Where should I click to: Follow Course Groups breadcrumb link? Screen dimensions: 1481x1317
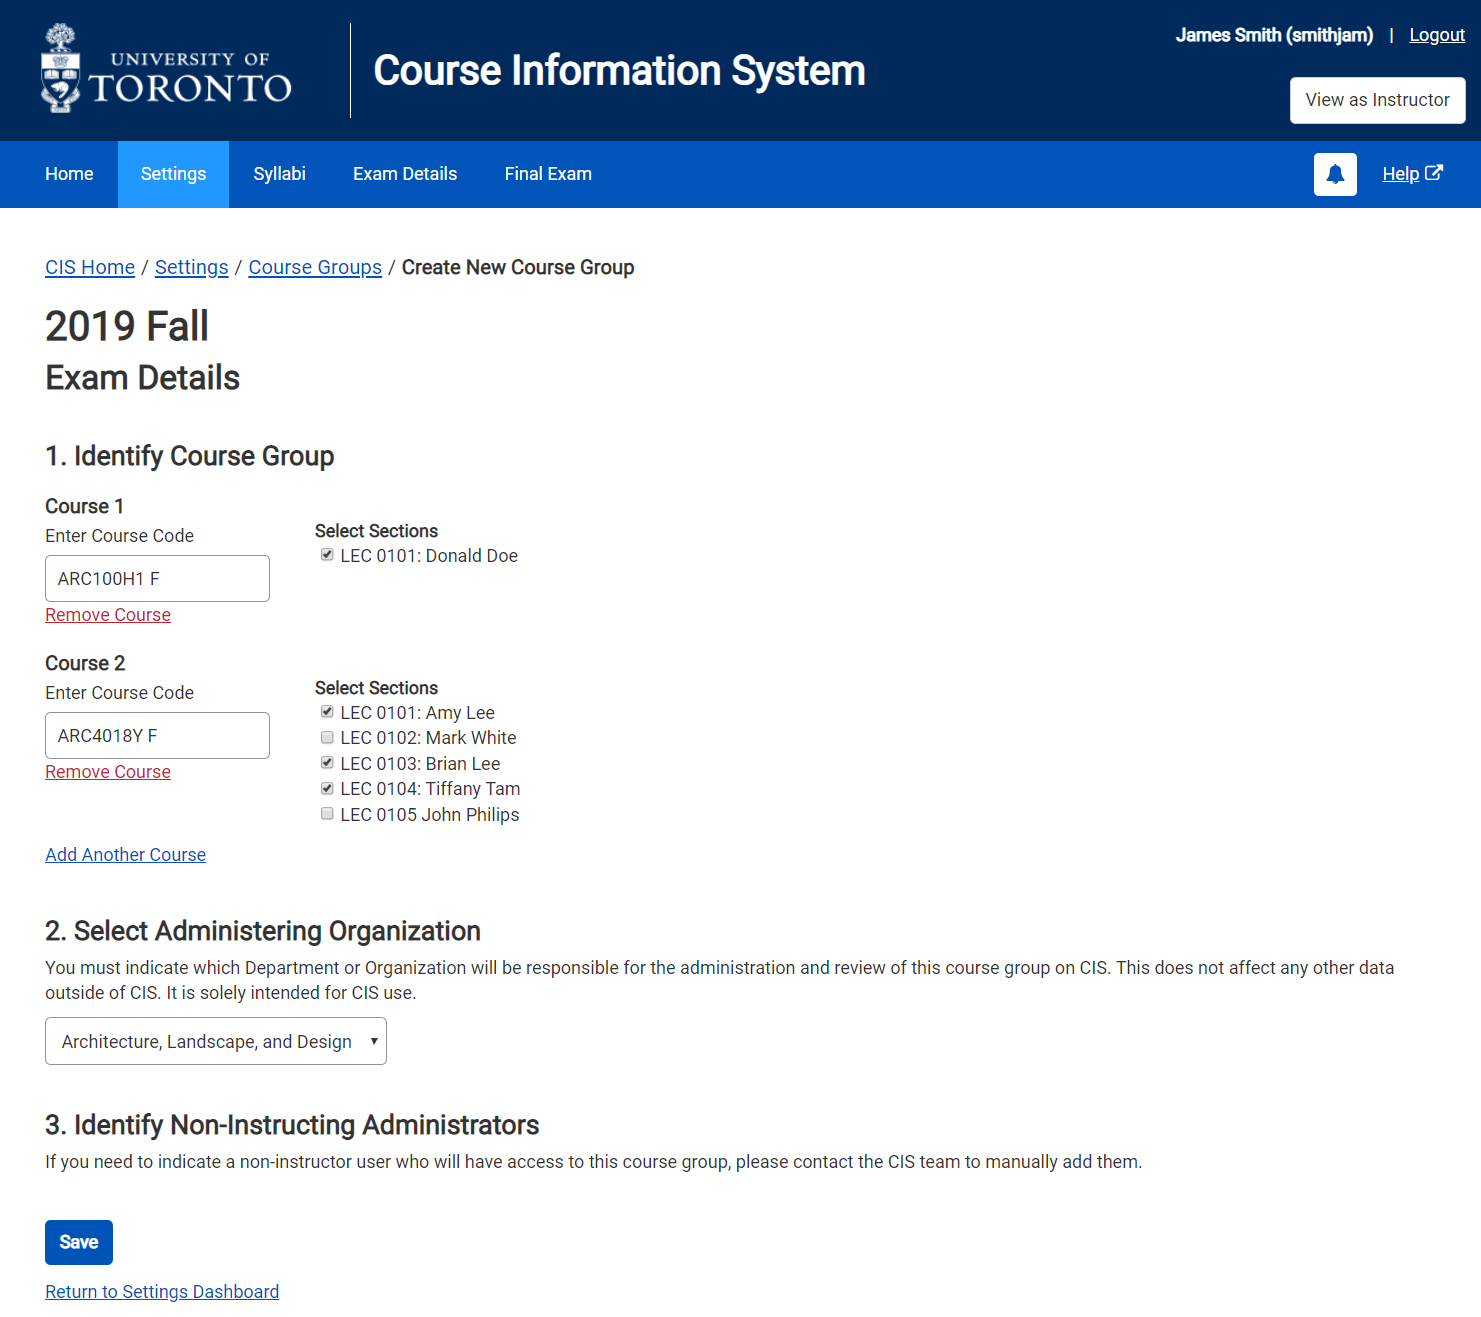(315, 267)
